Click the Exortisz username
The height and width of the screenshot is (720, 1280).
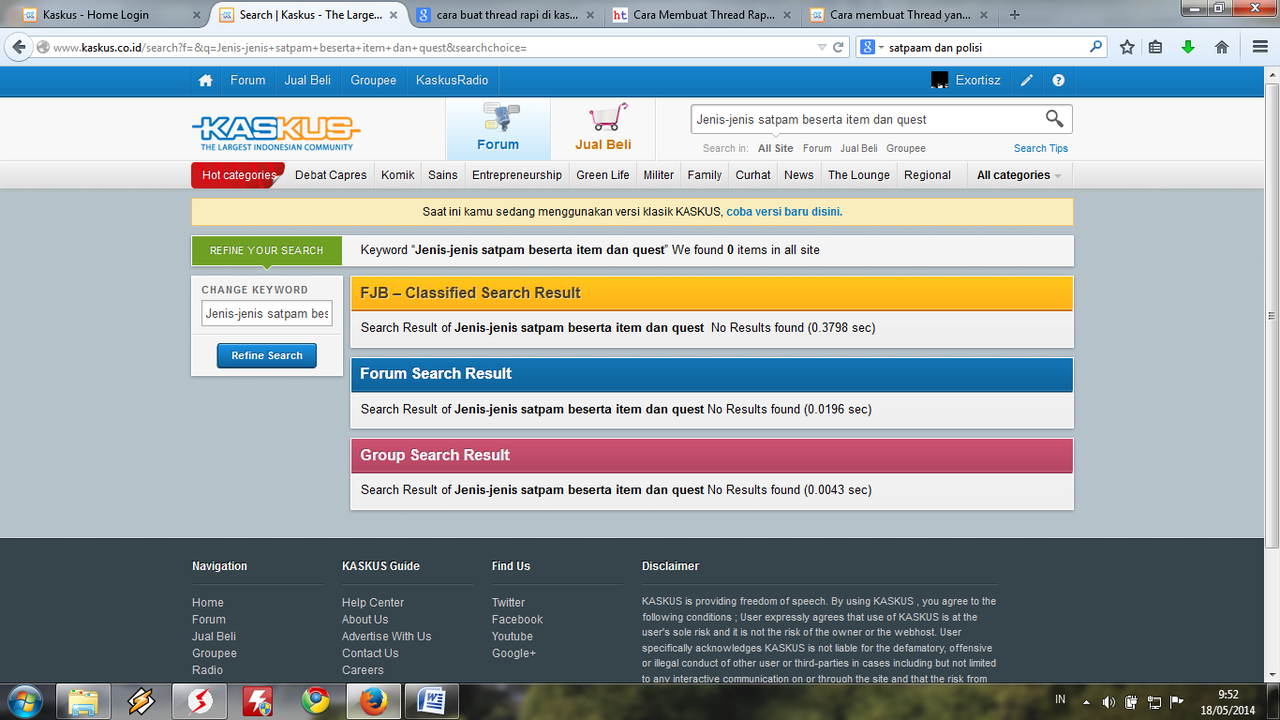tap(978, 80)
